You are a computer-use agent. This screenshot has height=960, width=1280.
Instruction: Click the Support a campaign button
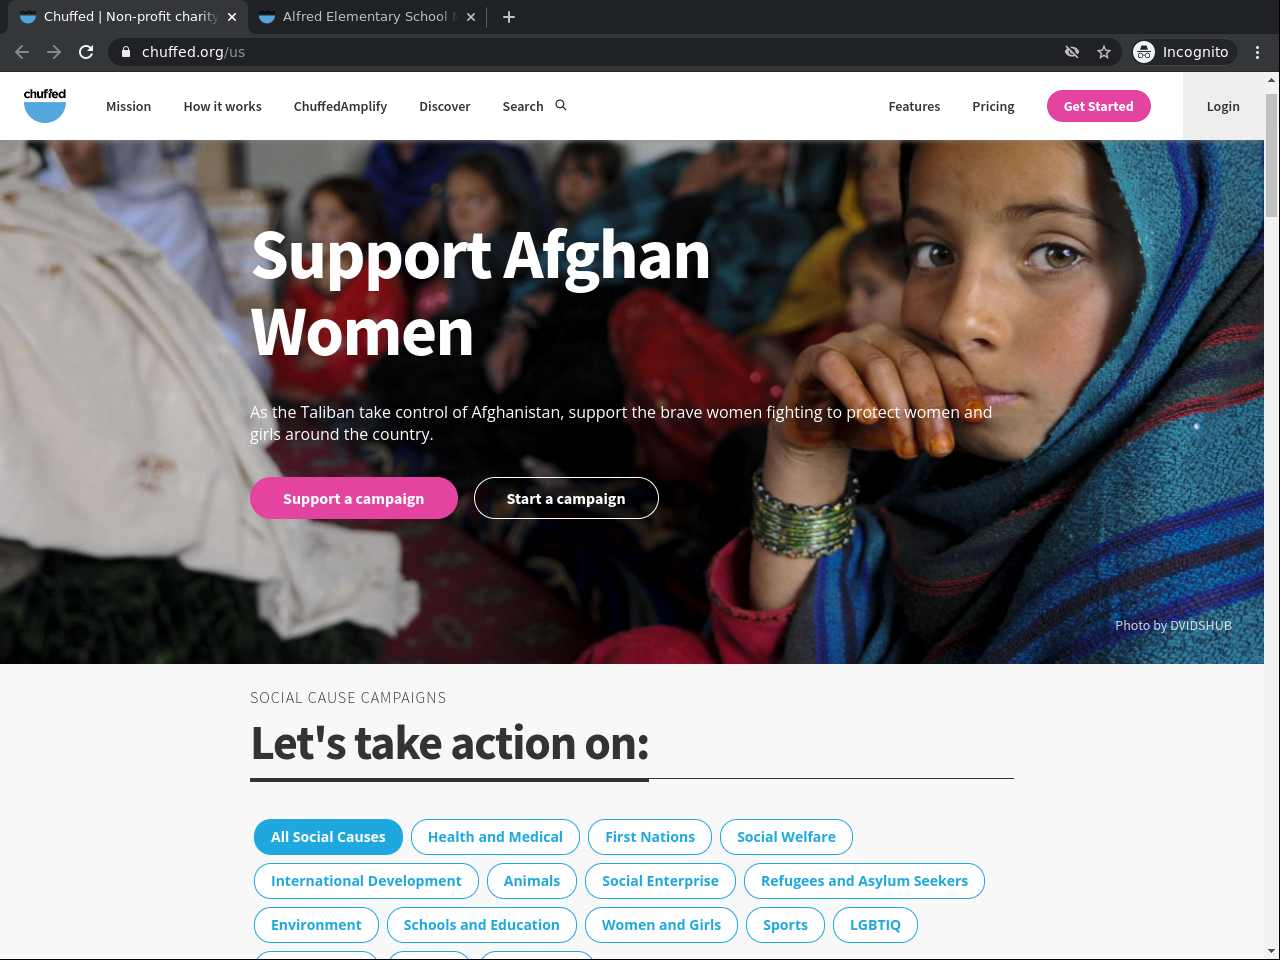354,498
